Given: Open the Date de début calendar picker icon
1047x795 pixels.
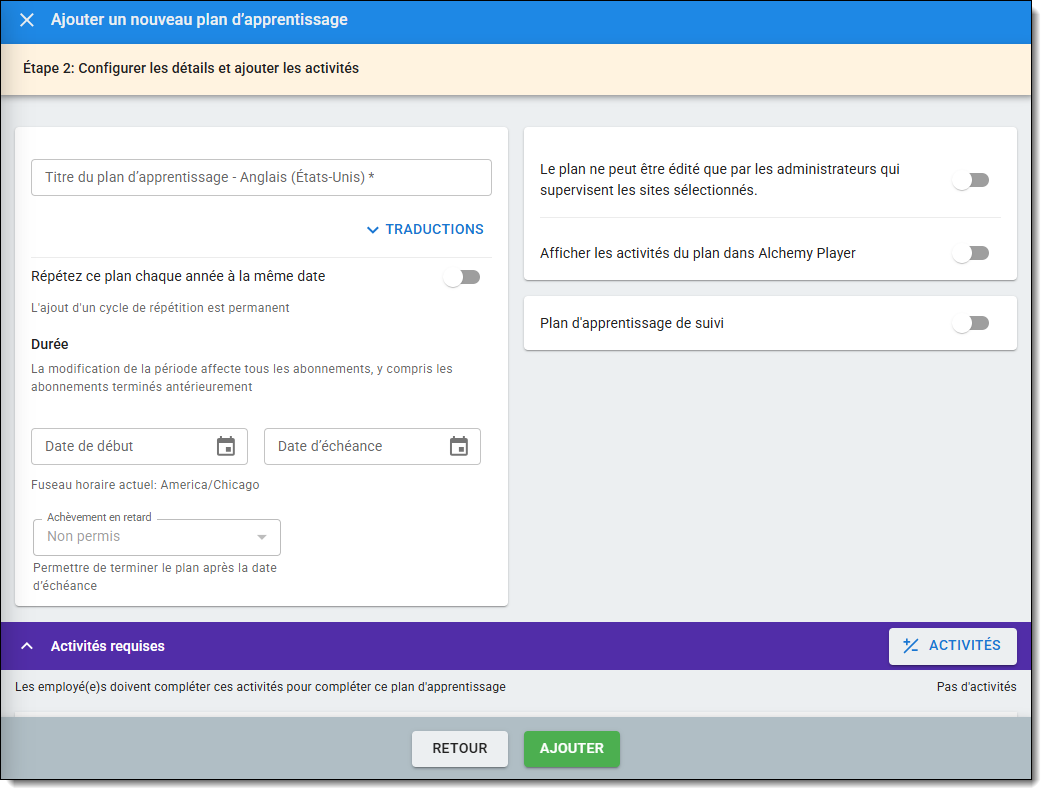Looking at the screenshot, I should click(226, 446).
